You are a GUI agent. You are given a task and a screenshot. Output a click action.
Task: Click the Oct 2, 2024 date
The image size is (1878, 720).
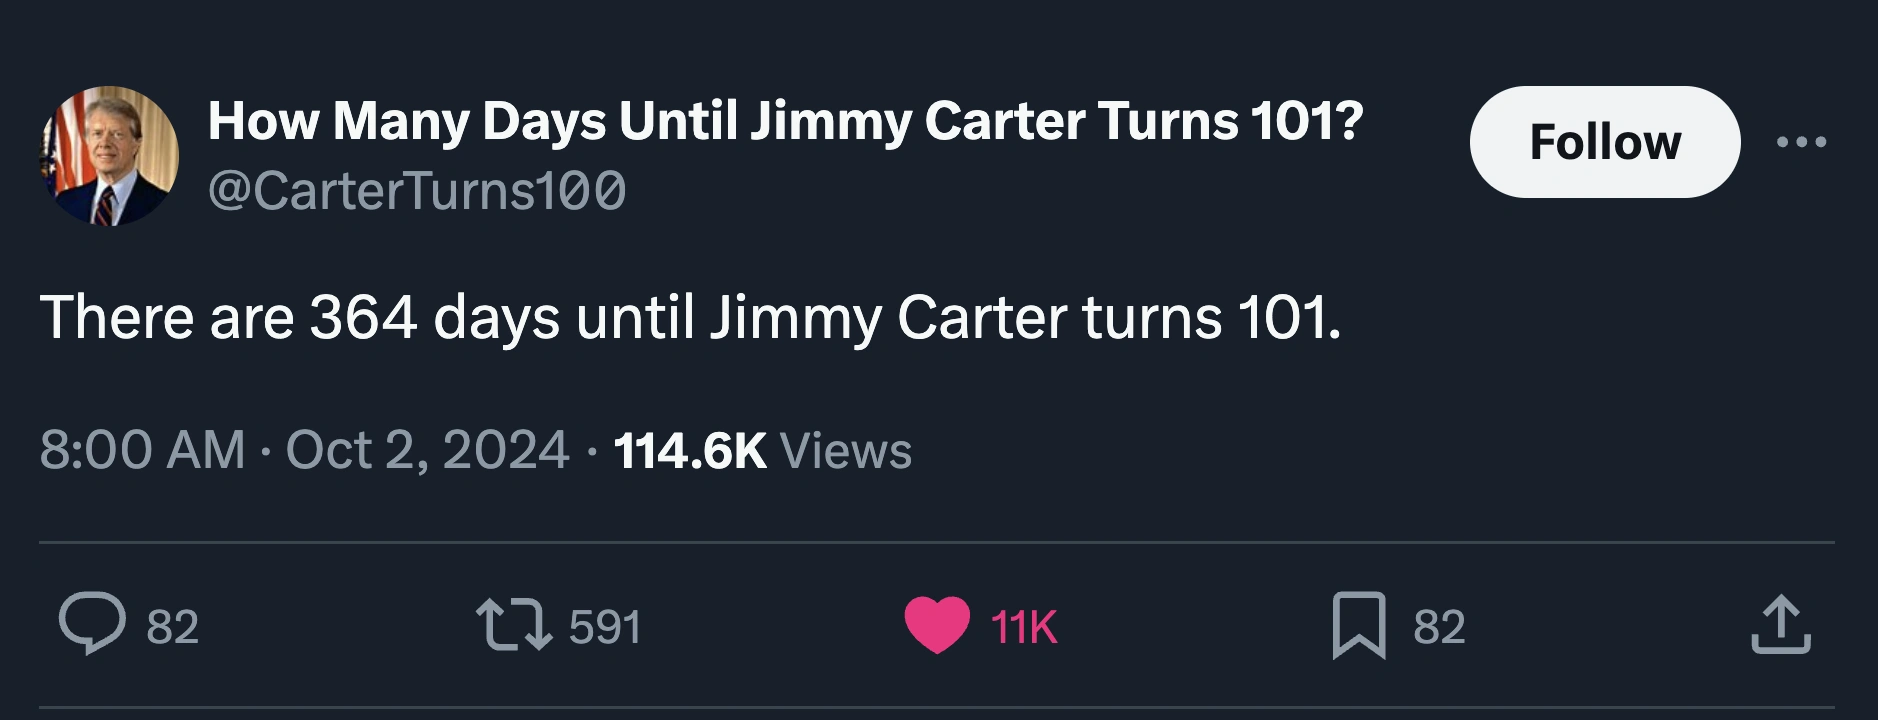click(427, 450)
